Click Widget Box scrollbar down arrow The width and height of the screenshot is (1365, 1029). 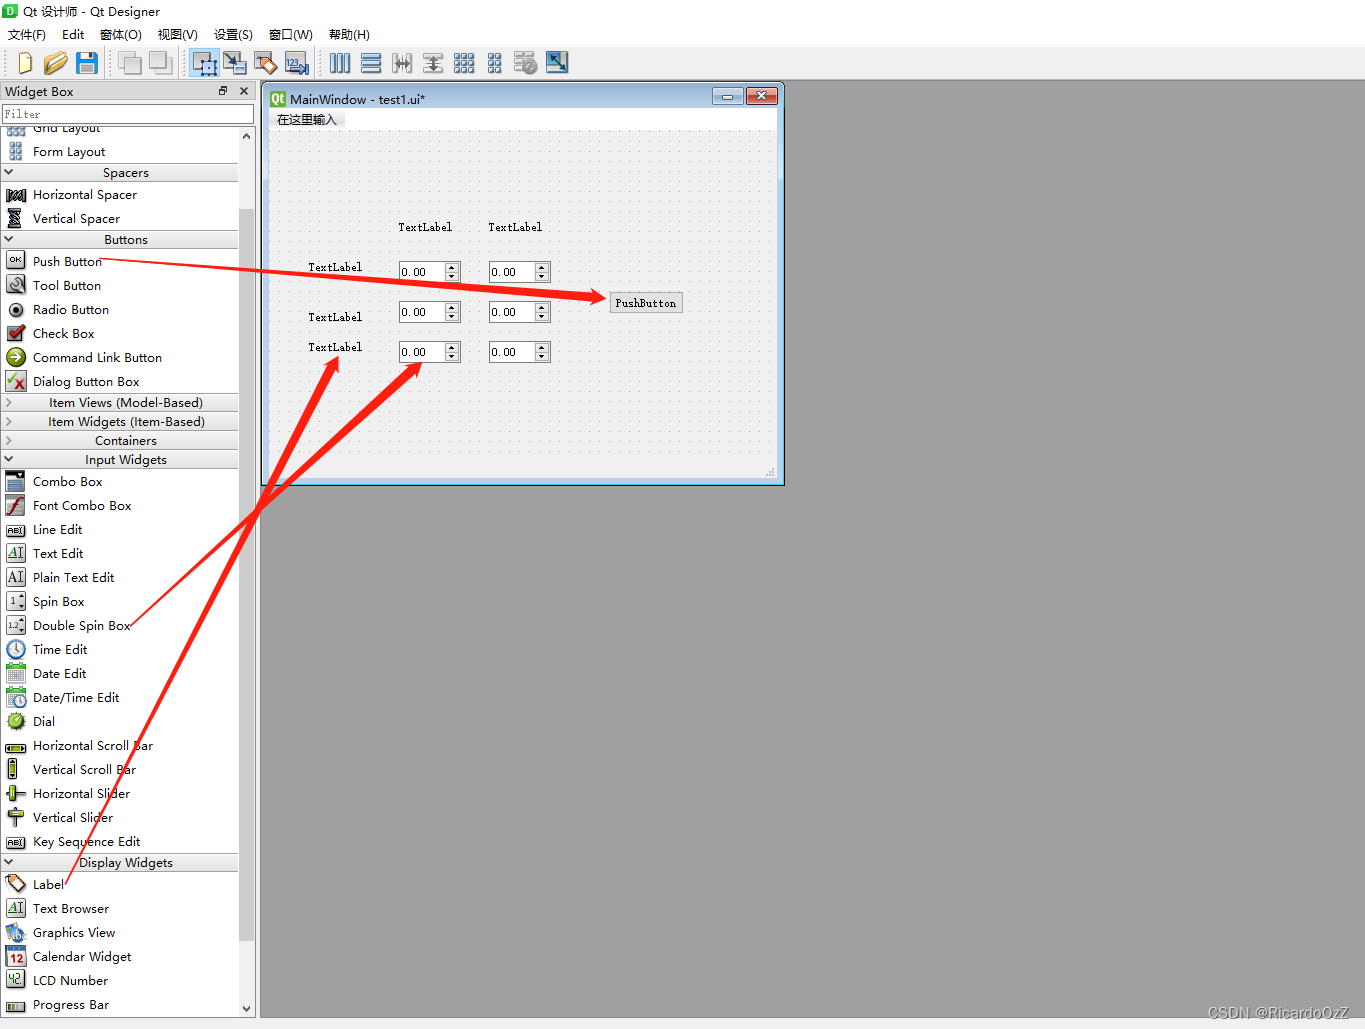point(247,1009)
